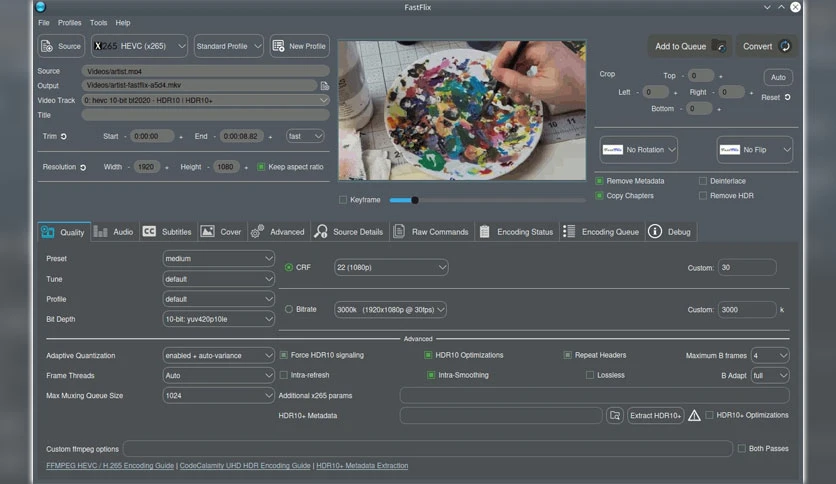836x484 pixels.
Task: Open FFMPEG HEVC / H.265 Encoding Guide link
Action: [110, 466]
